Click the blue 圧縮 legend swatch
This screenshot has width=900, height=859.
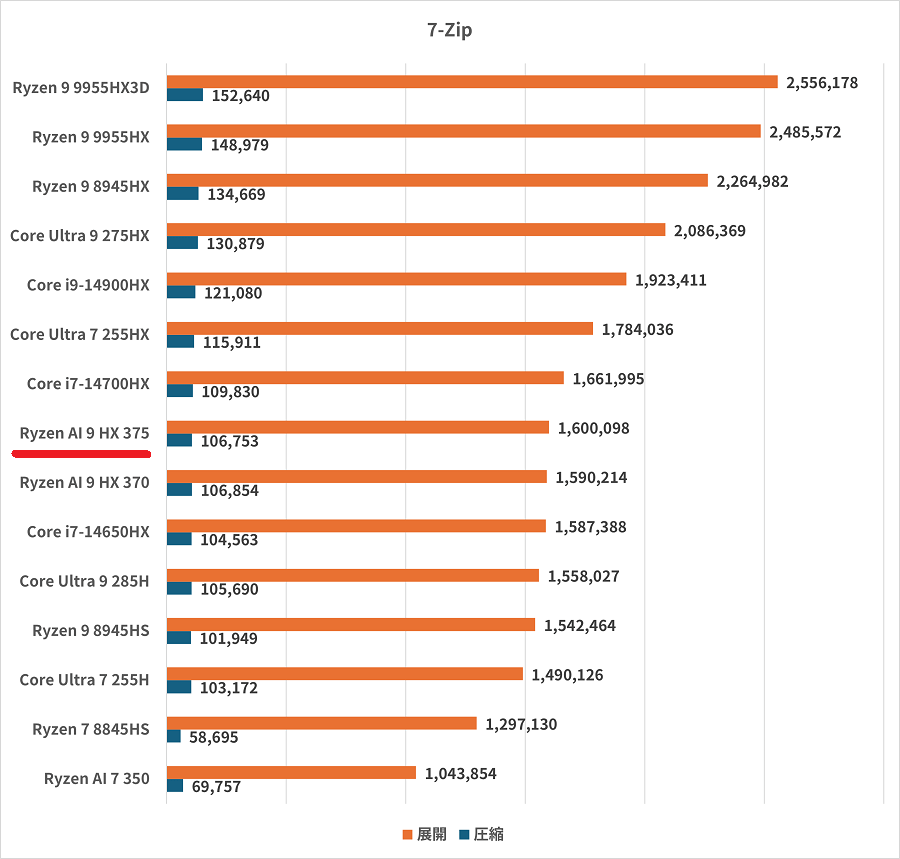pos(463,834)
